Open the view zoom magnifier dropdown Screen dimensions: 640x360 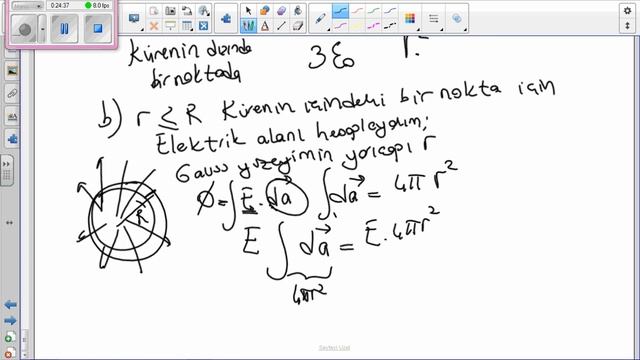pos(204,11)
